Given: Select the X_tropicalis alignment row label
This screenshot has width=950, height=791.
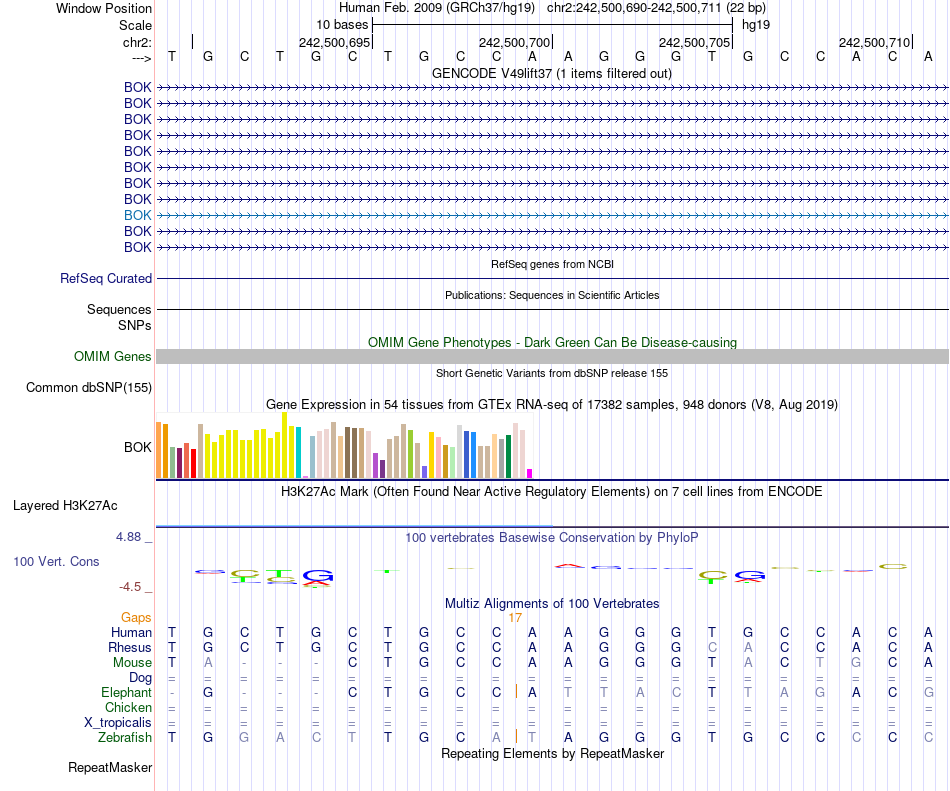Looking at the screenshot, I should (118, 723).
